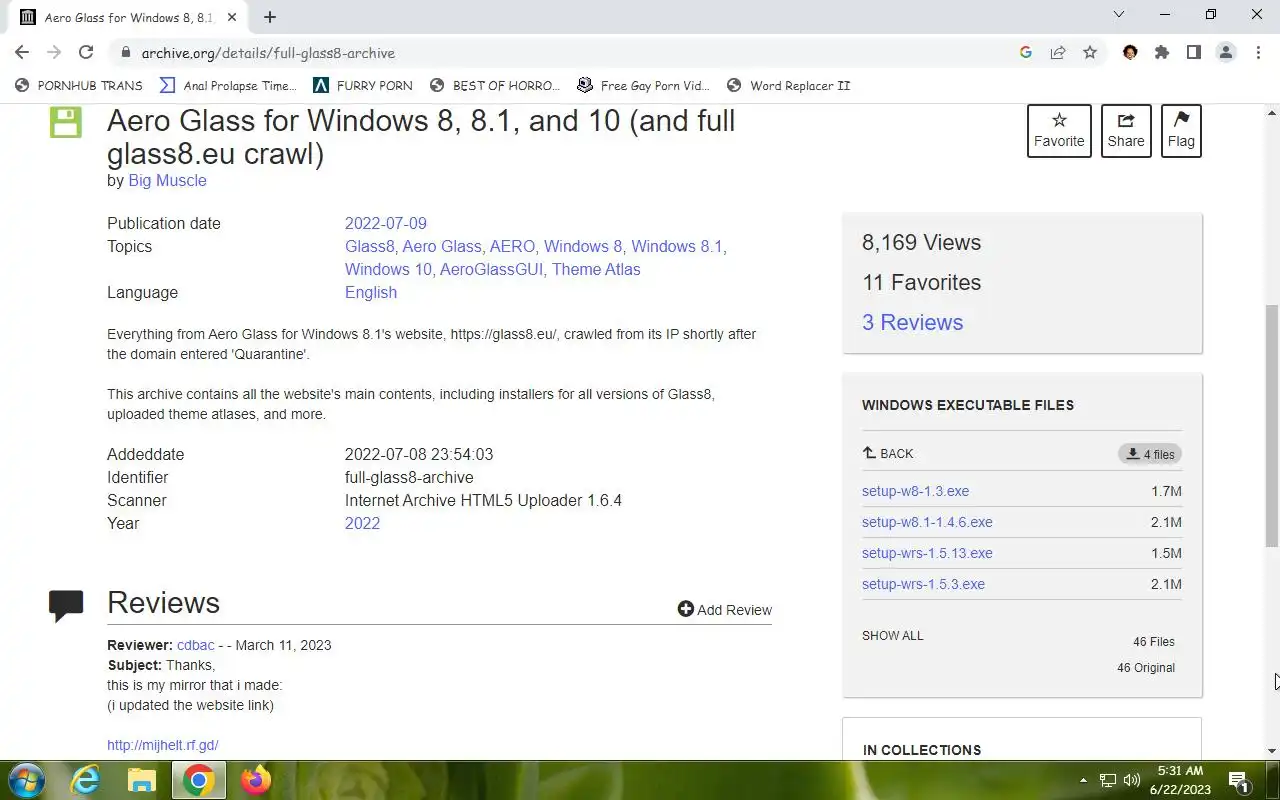
Task: Flag this item
Action: [x=1181, y=130]
